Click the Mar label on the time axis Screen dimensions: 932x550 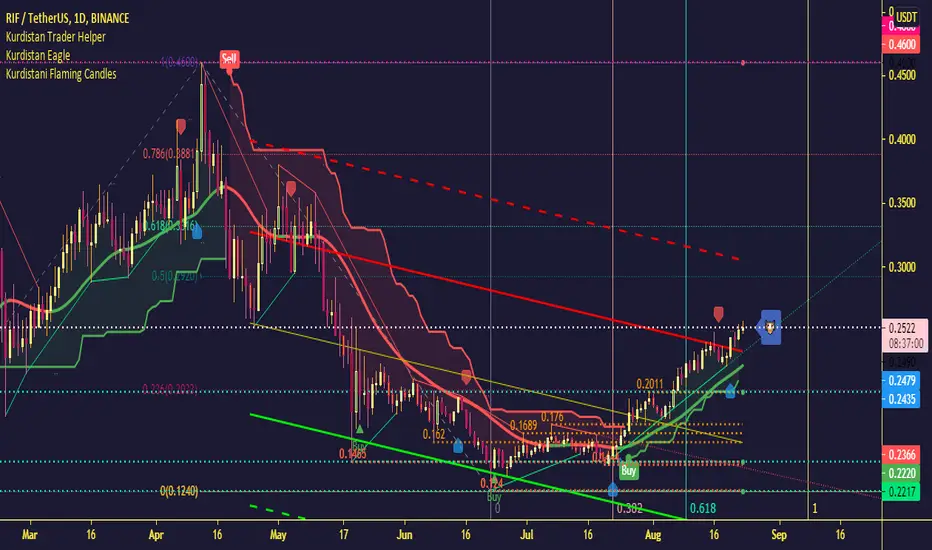[29, 535]
